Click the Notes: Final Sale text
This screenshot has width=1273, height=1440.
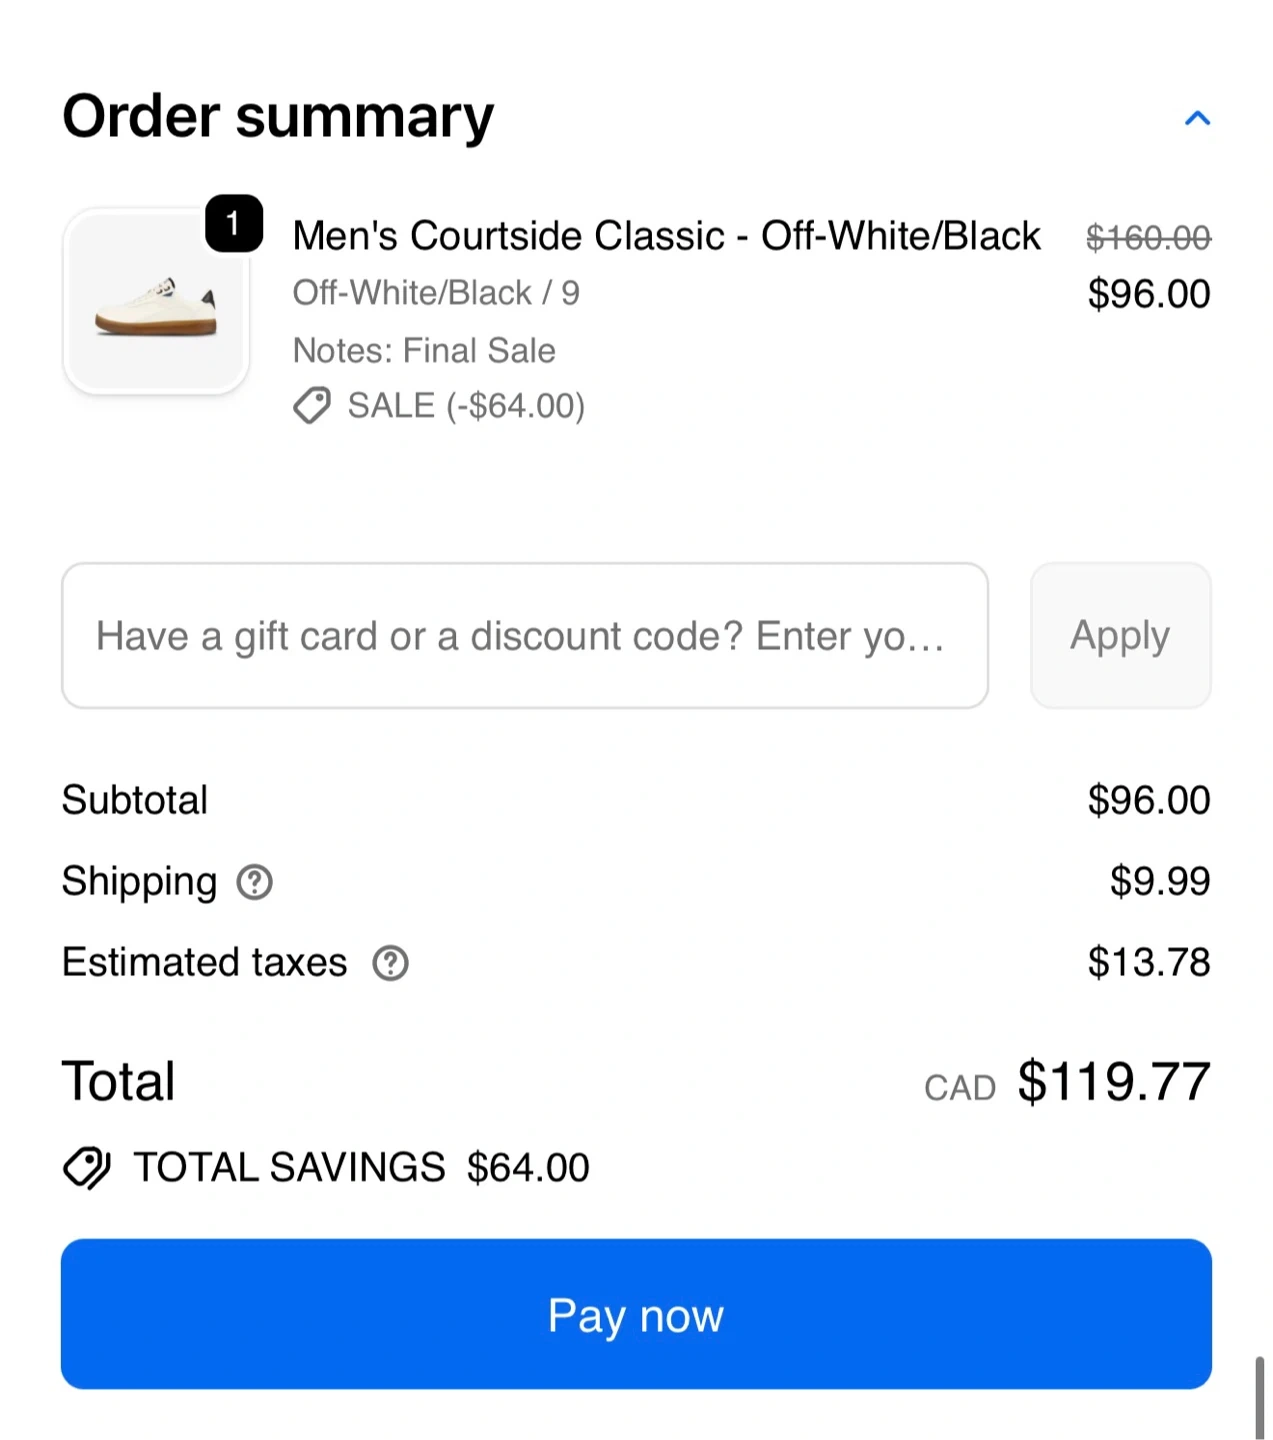(x=424, y=351)
